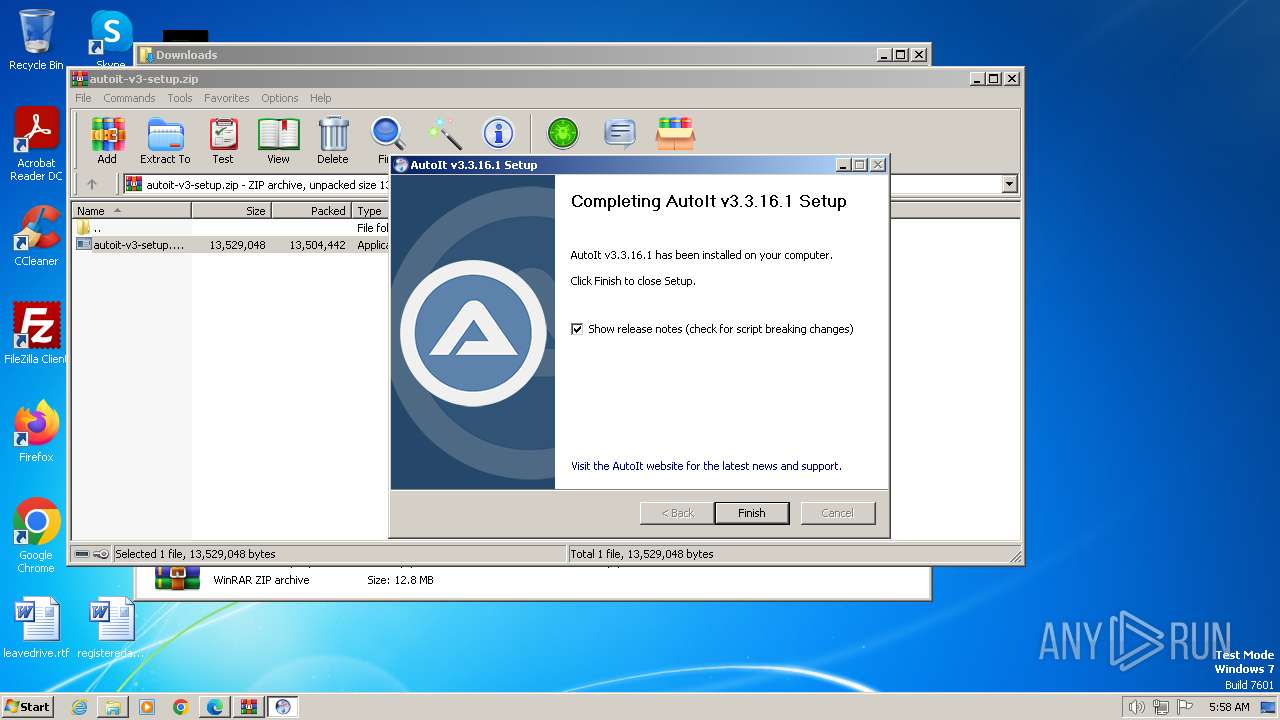The height and width of the screenshot is (720, 1280).
Task: Click Chrome icon in taskbar
Action: pos(181,707)
